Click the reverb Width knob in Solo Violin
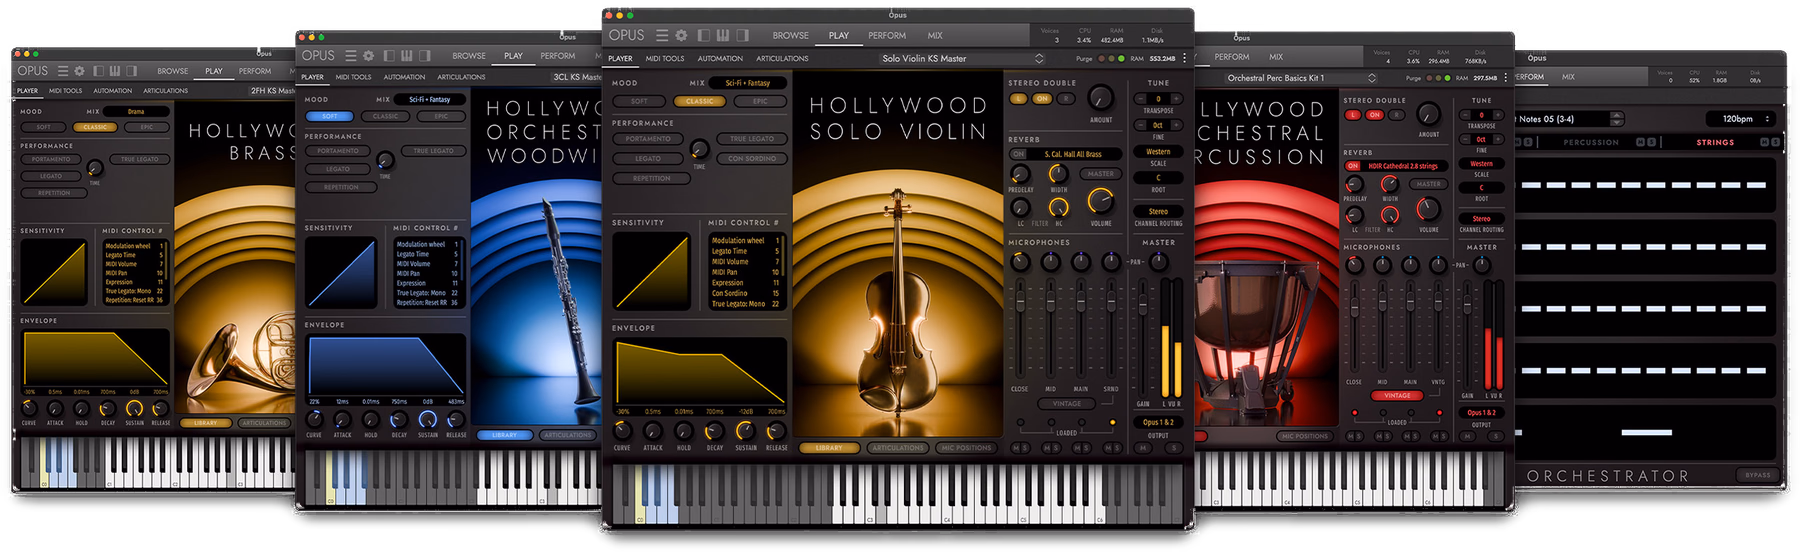The image size is (1800, 552). point(1058,174)
